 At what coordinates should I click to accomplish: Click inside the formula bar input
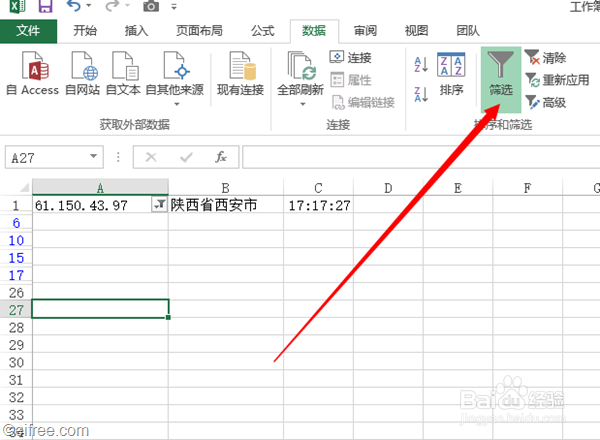pos(421,157)
